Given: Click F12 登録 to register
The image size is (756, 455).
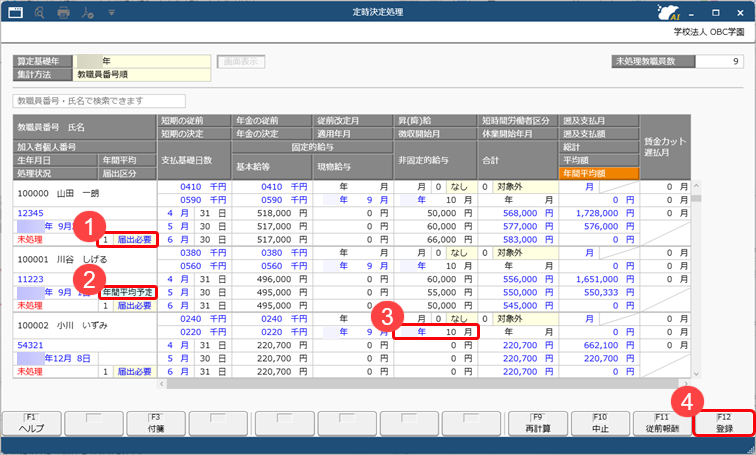Looking at the screenshot, I should point(724,422).
